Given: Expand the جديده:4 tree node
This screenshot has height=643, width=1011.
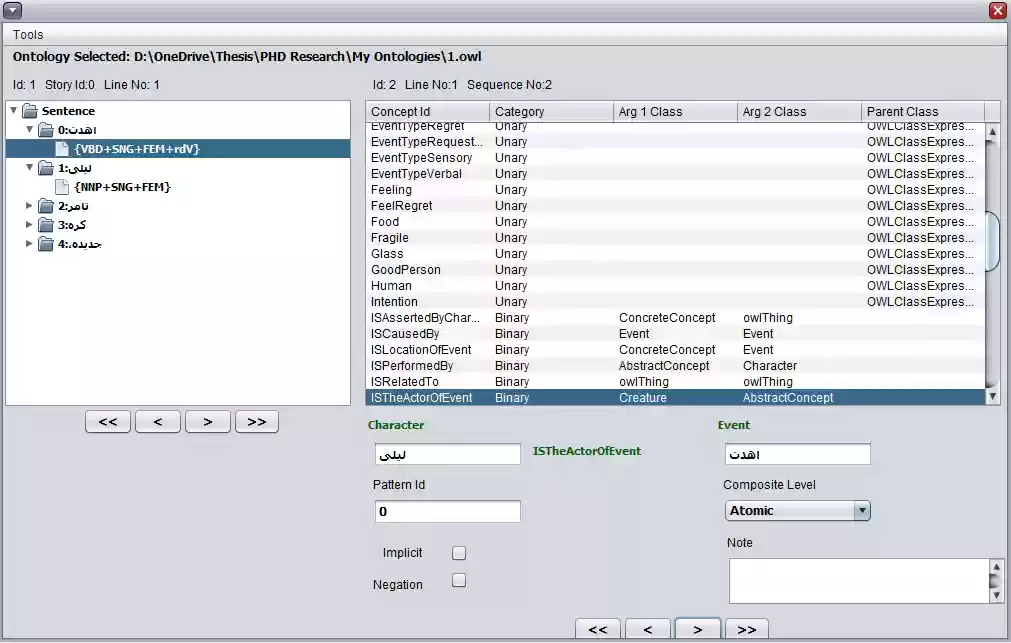Looking at the screenshot, I should (29, 243).
